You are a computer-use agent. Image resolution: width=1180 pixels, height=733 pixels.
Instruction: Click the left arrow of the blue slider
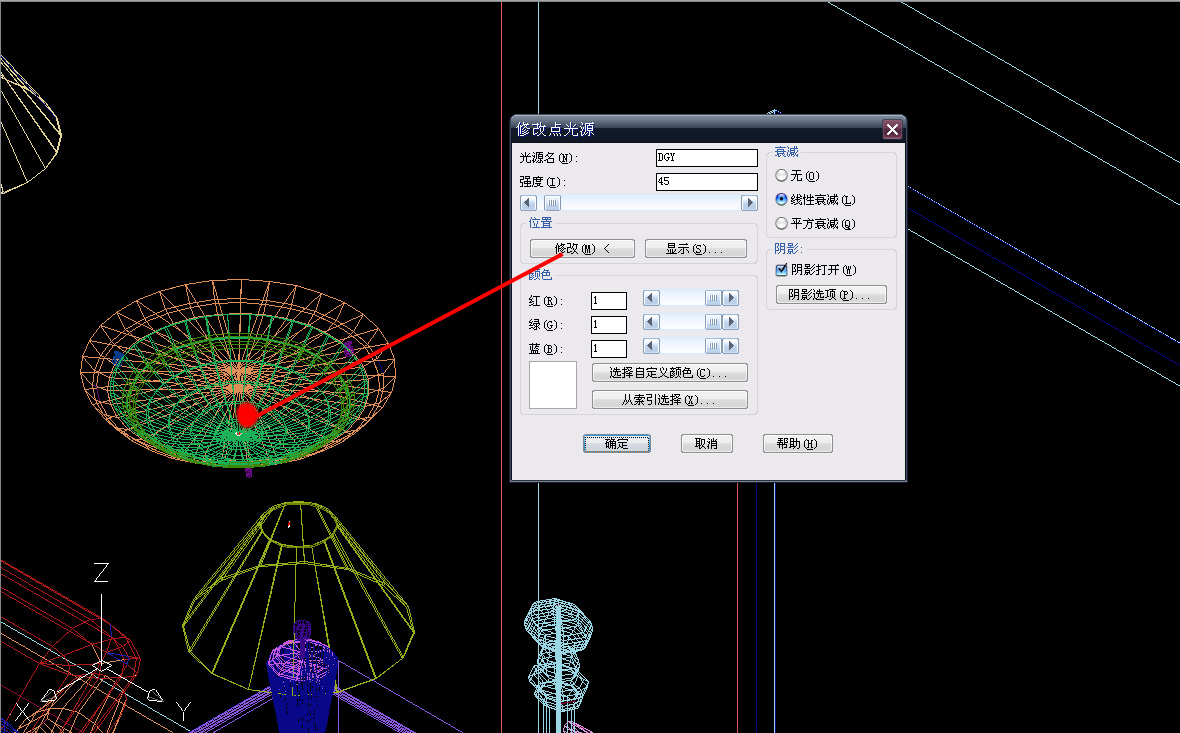pyautogui.click(x=652, y=346)
